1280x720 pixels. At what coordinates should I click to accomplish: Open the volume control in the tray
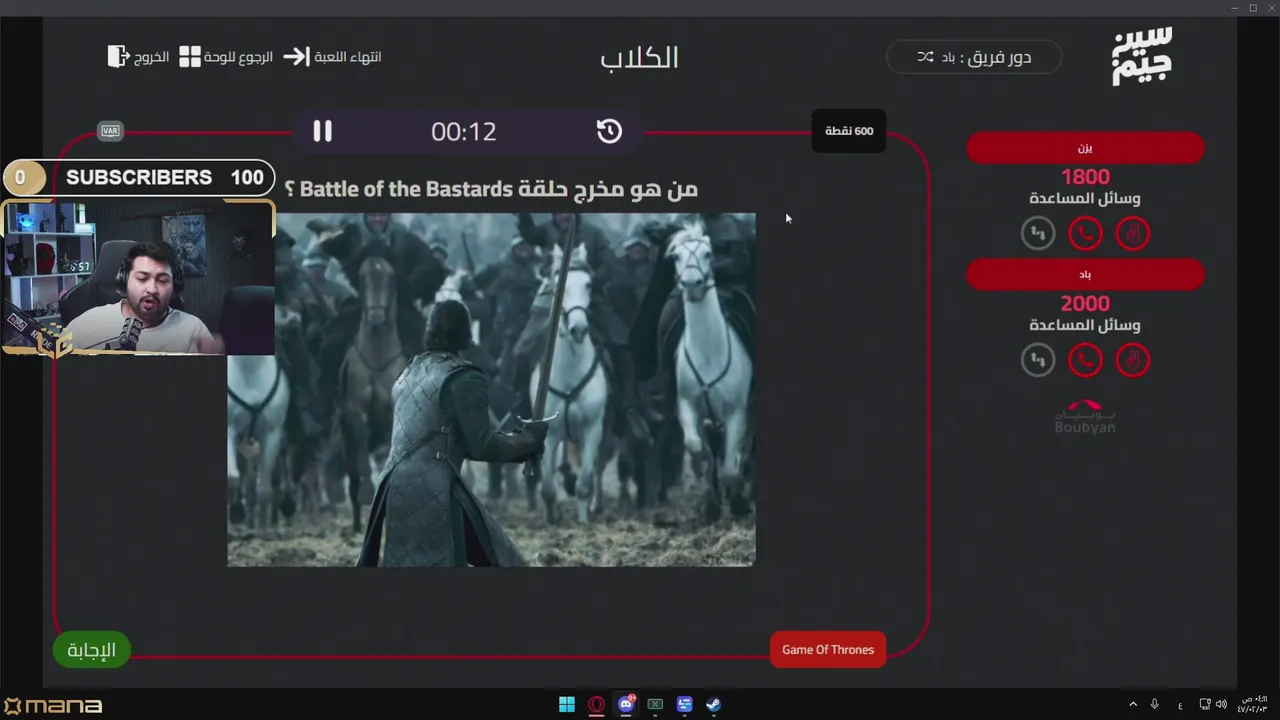tap(1221, 704)
